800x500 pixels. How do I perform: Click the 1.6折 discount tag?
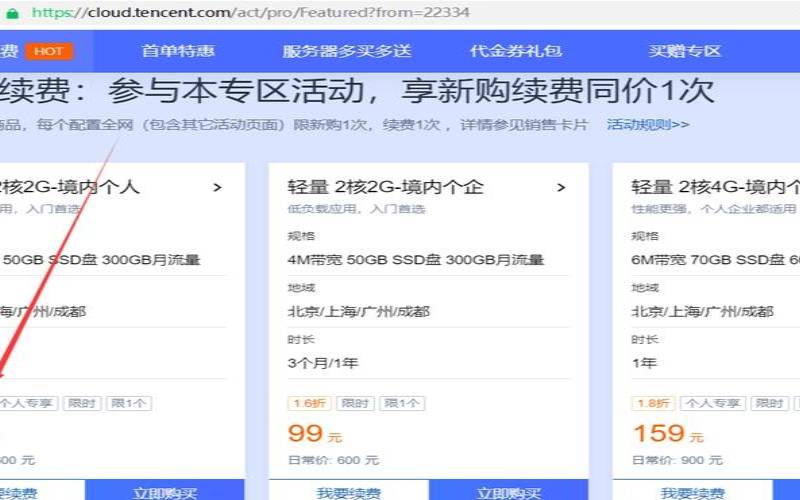309,404
